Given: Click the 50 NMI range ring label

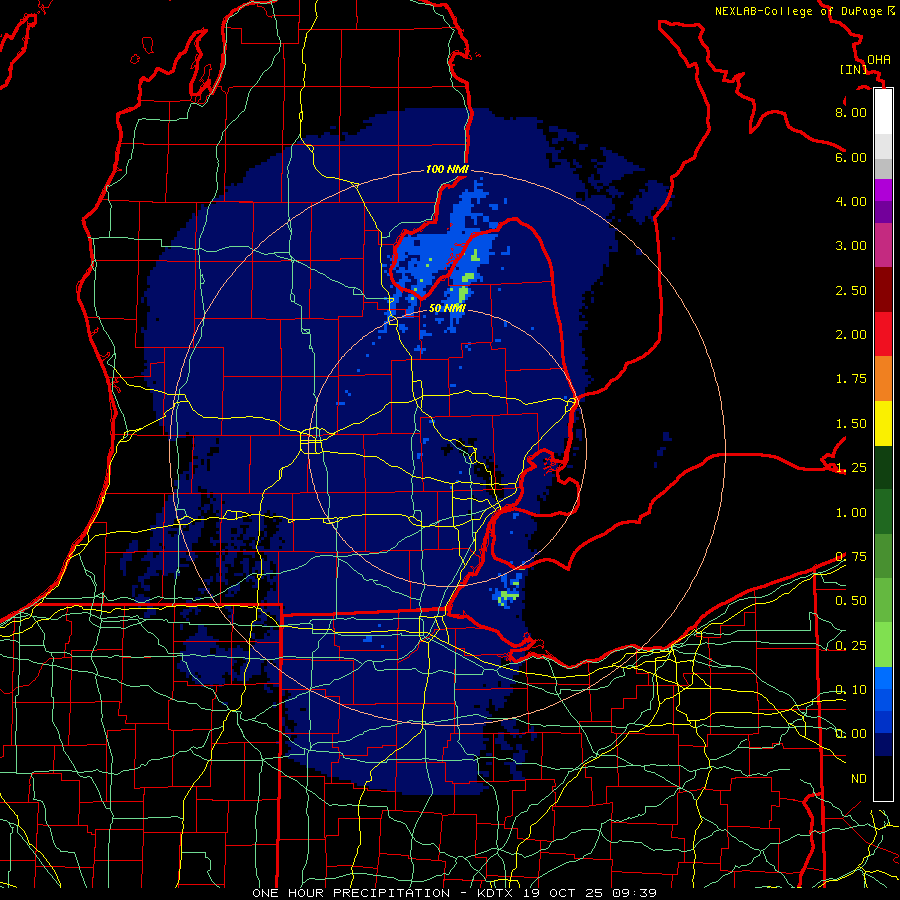Looking at the screenshot, I should click(447, 308).
